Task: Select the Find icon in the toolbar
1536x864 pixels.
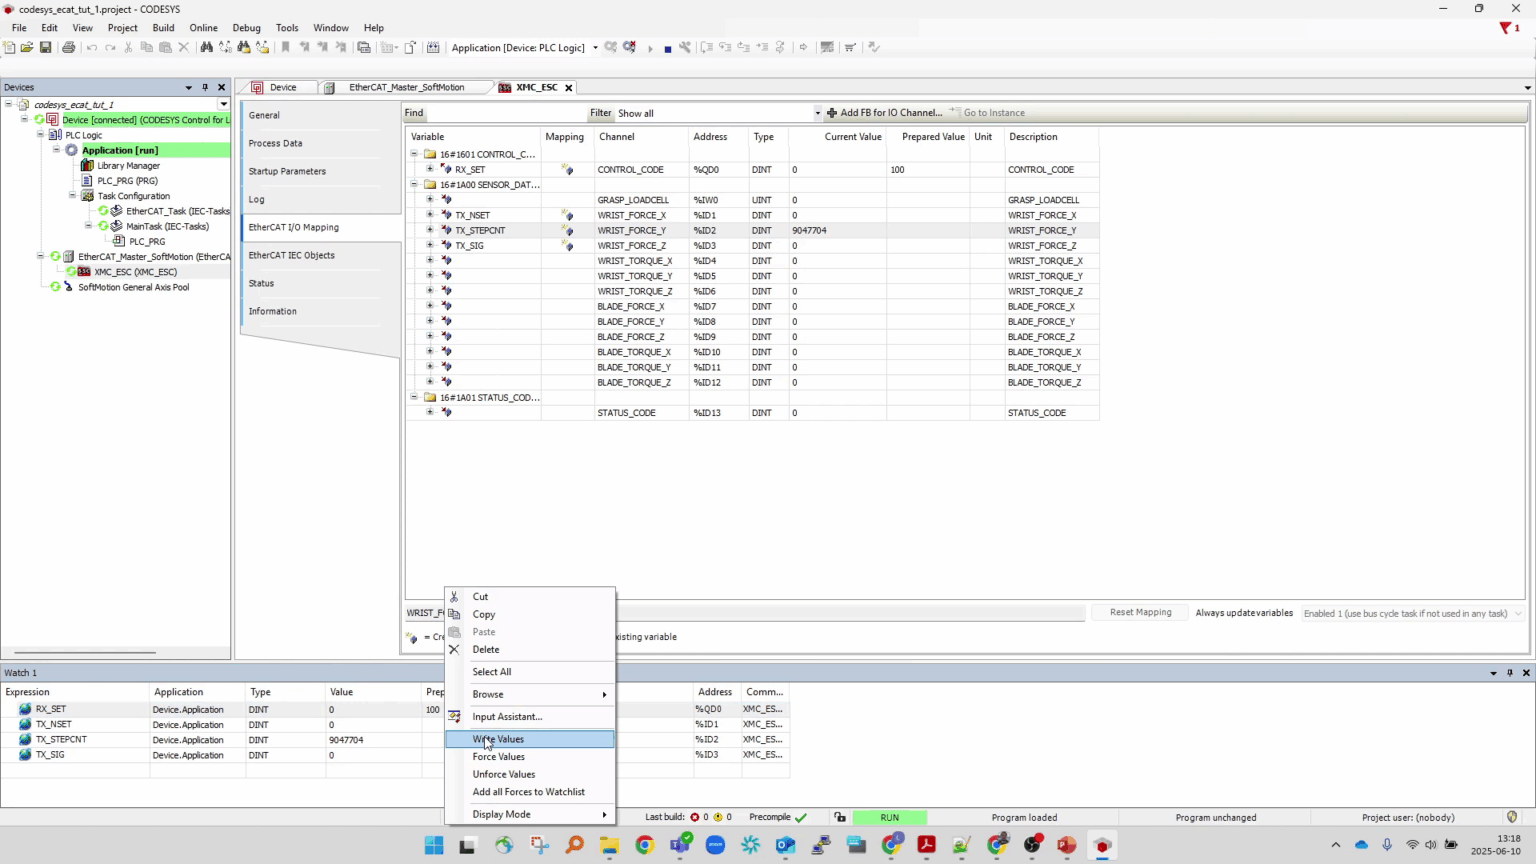Action: coord(208,47)
